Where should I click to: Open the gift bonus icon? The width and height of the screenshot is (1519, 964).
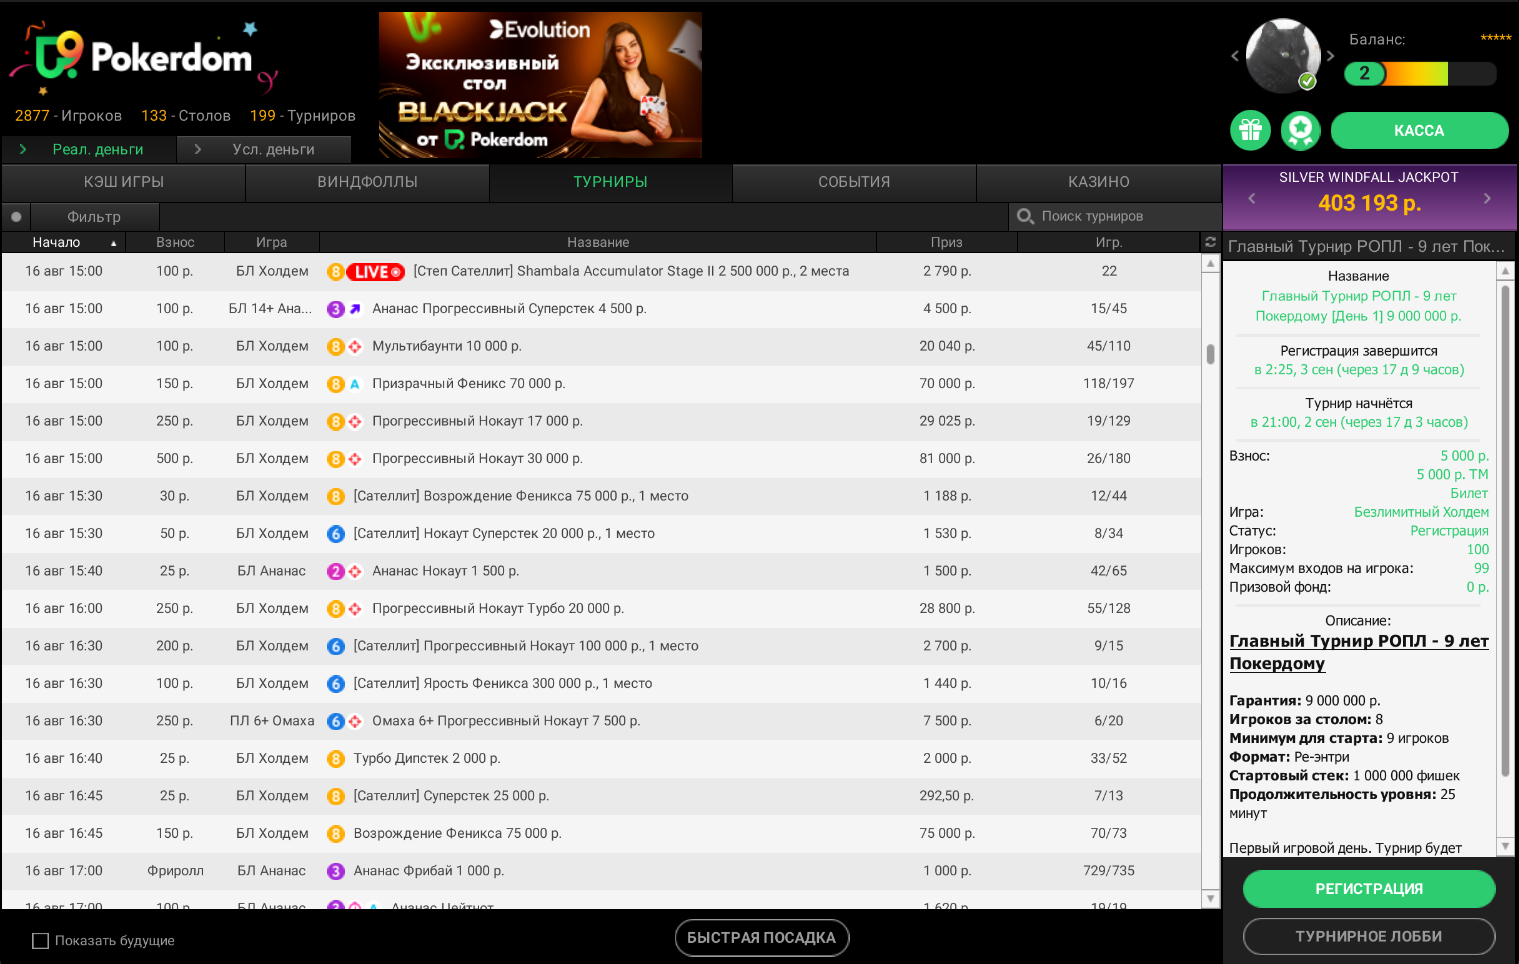pyautogui.click(x=1250, y=130)
